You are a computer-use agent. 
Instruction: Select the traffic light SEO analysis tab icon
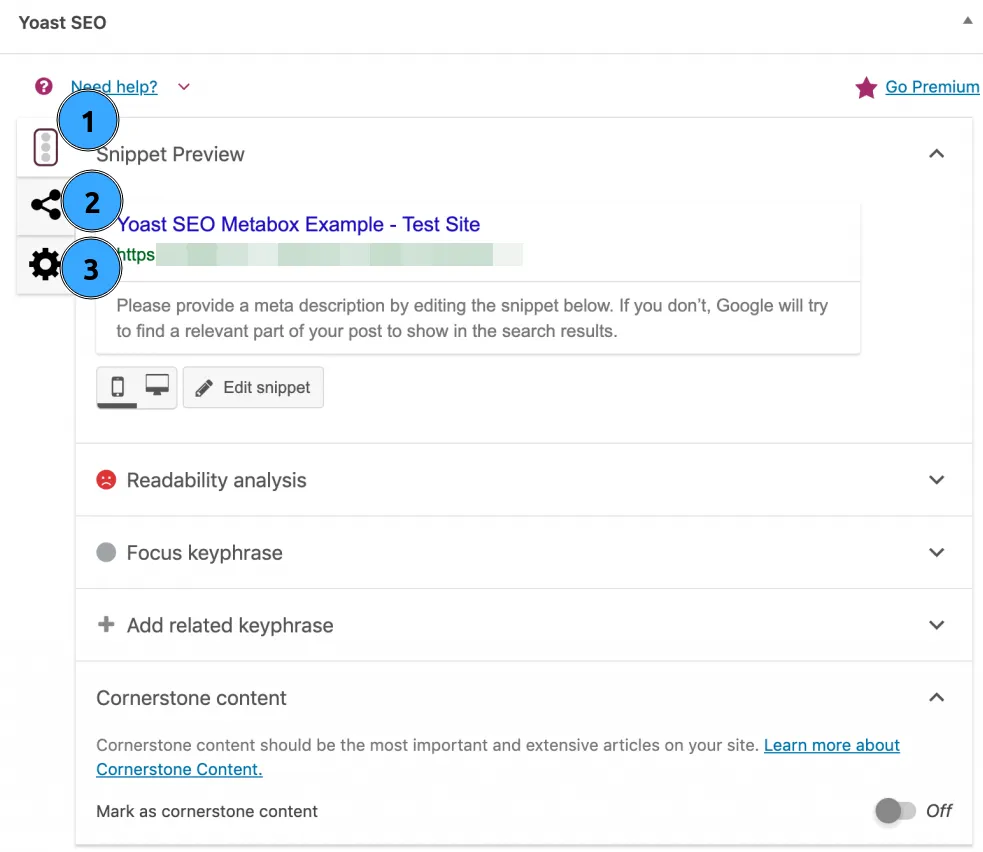point(44,146)
